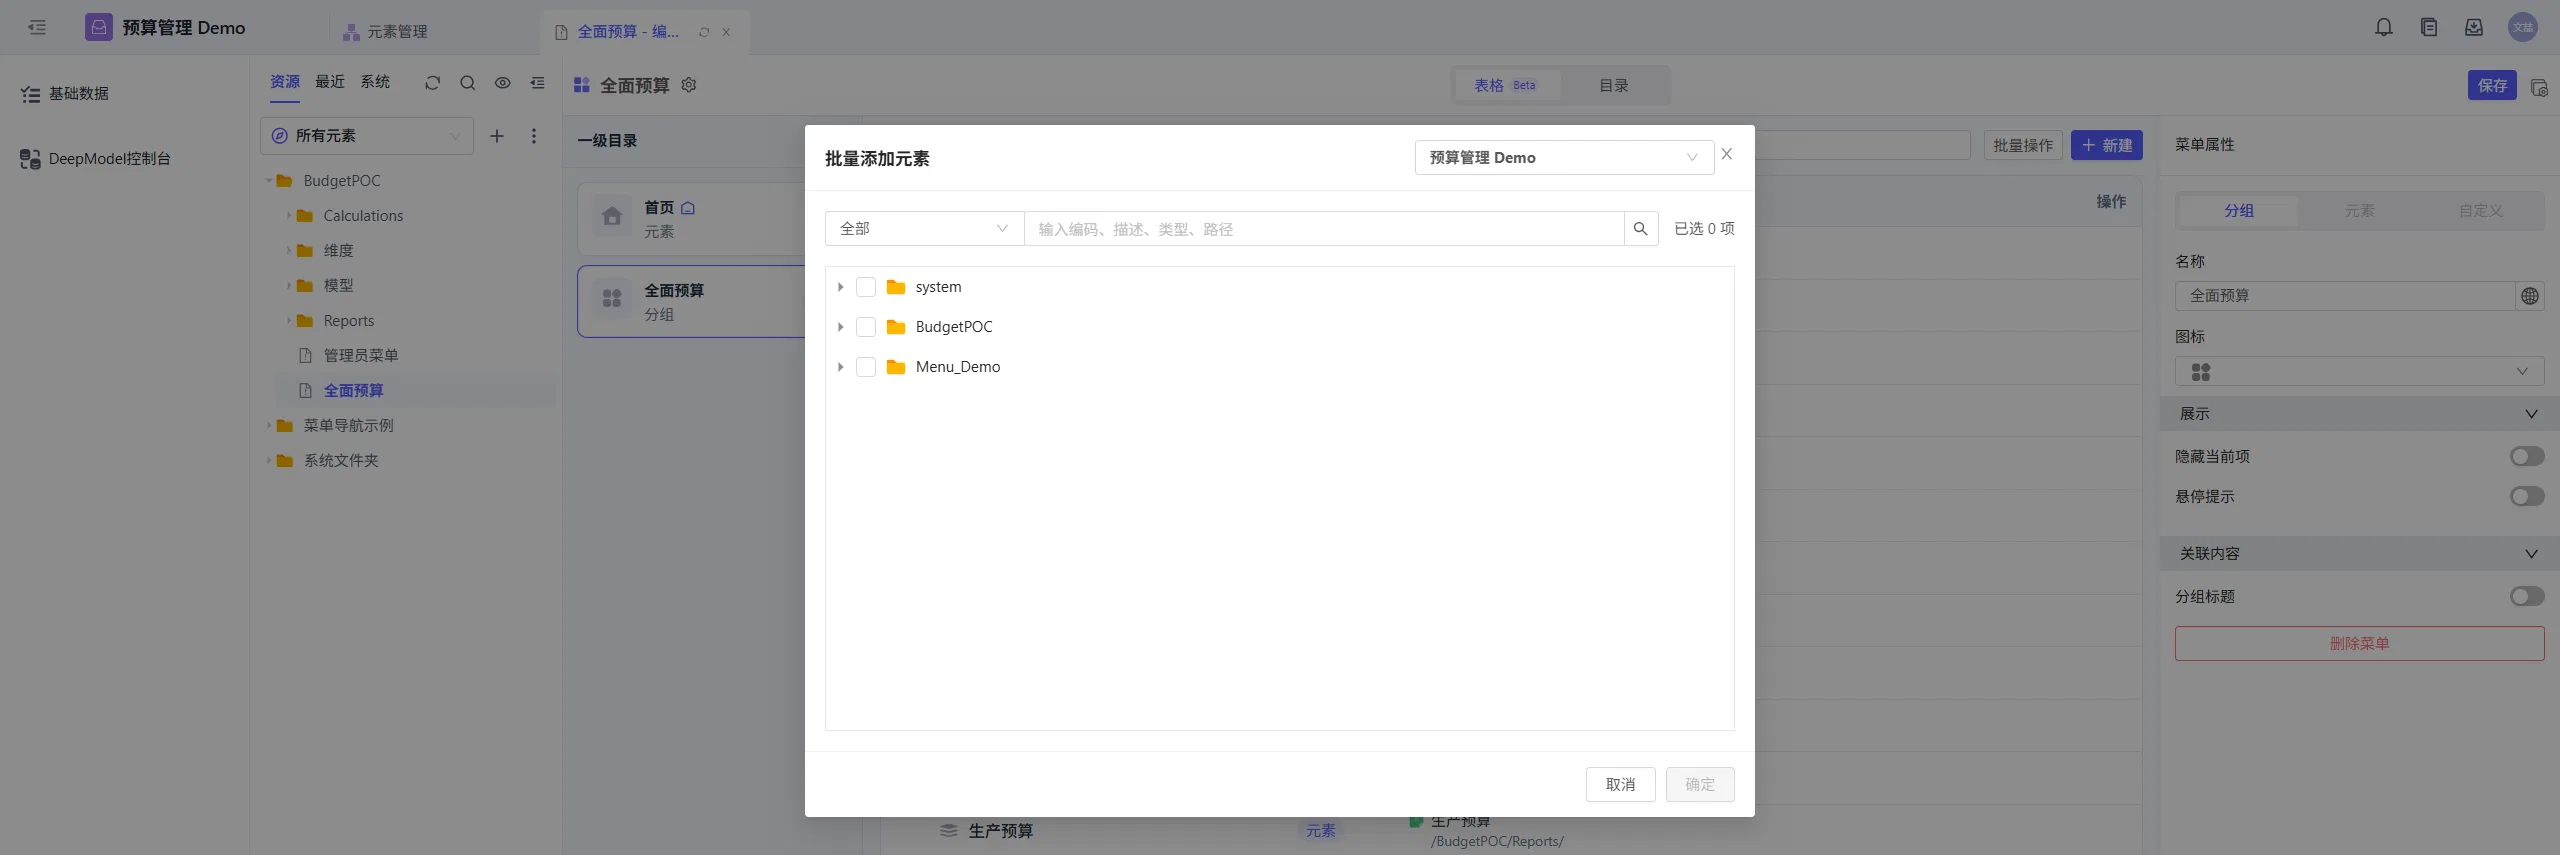The image size is (2560, 855).
Task: Toggle 悬停提示 switch
Action: pos(2527,497)
